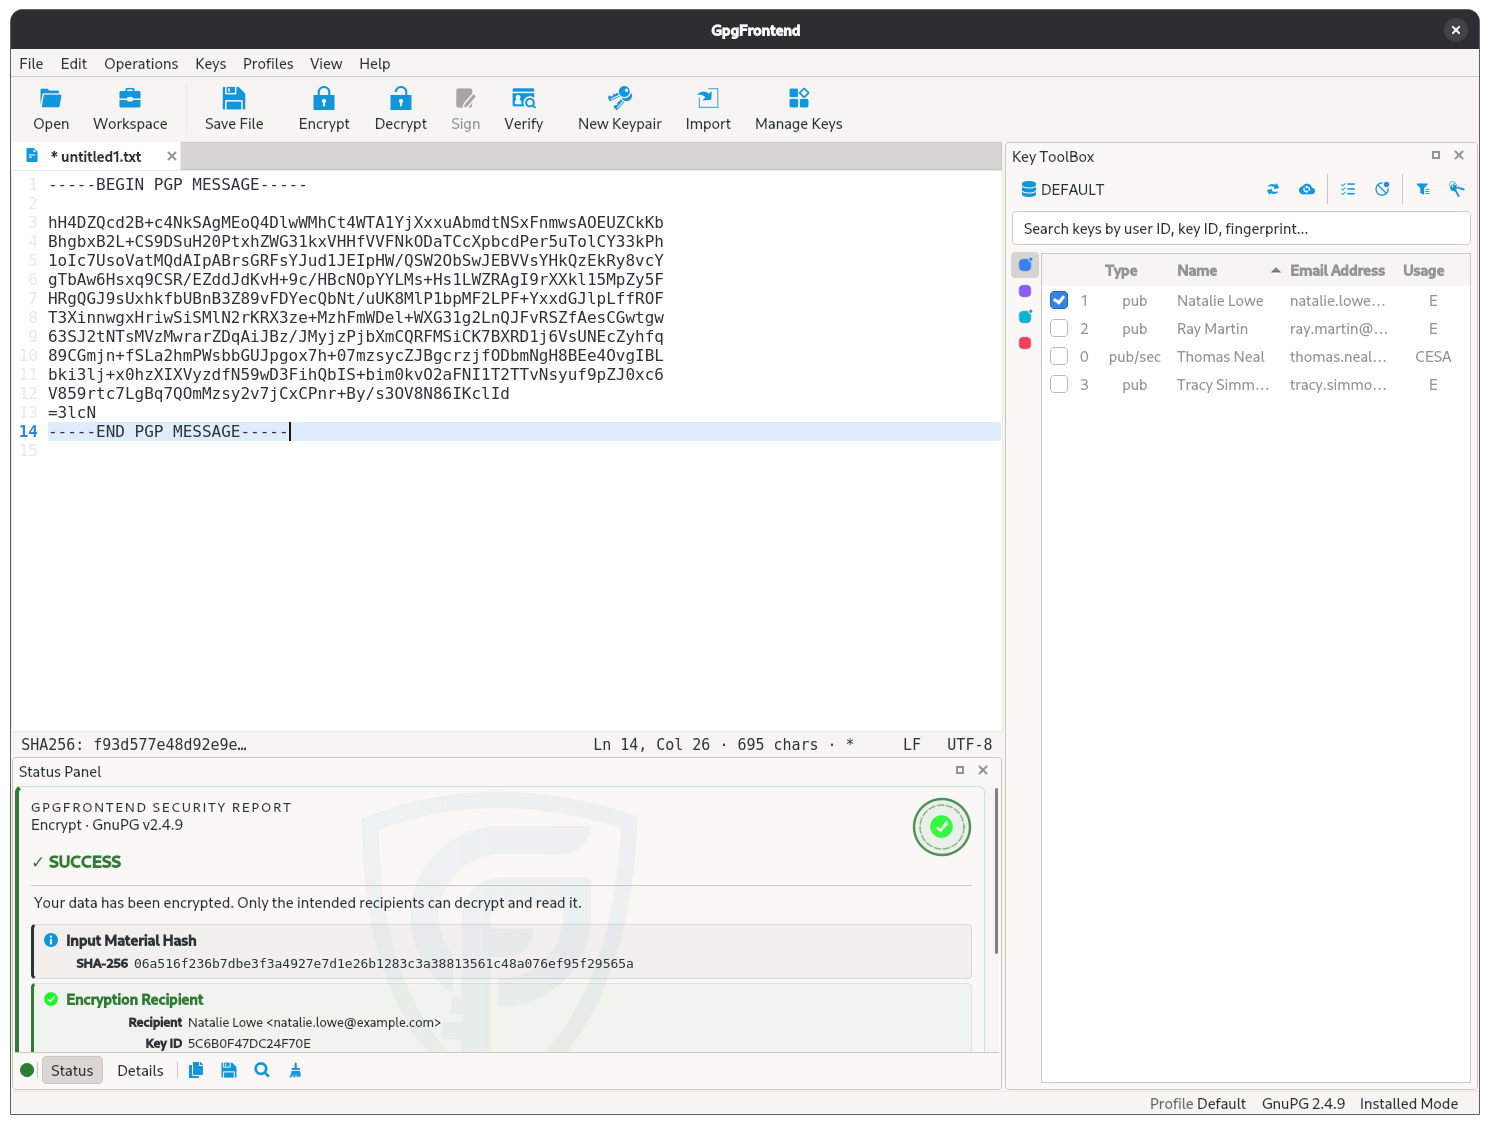This screenshot has height=1125, width=1490.
Task: Click the filter keys icon in Key ToolBox
Action: click(x=1423, y=189)
